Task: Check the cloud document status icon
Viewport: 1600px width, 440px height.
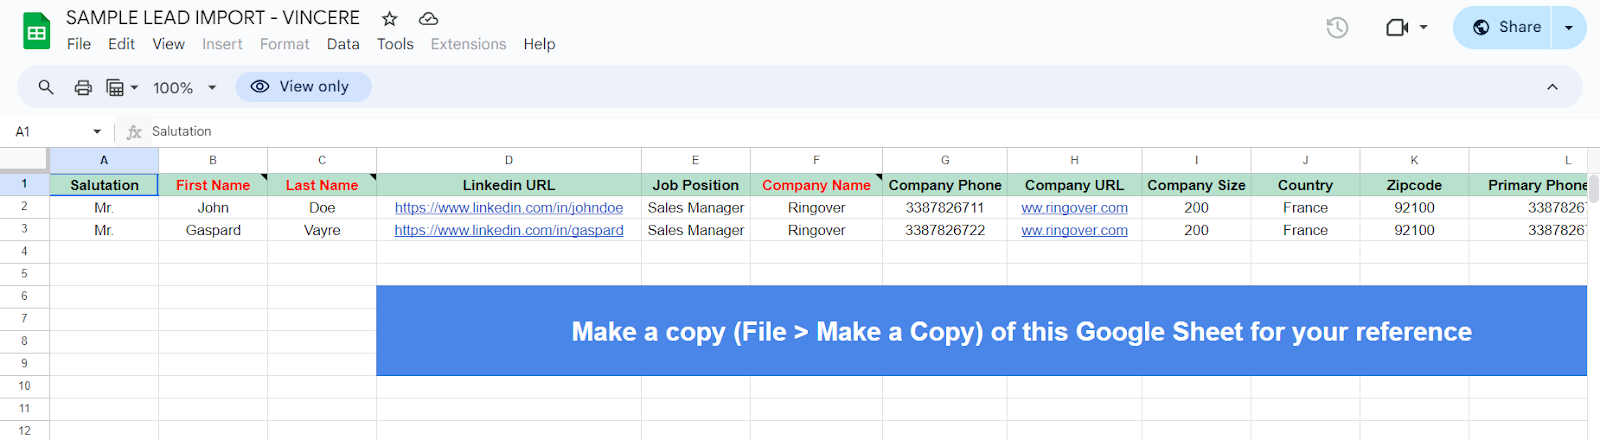Action: pos(428,18)
